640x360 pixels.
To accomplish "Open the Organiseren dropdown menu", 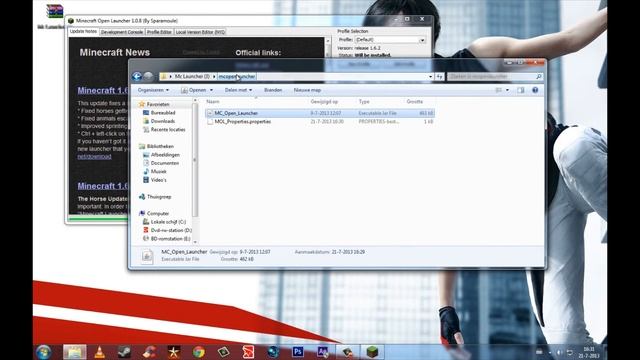I will [x=153, y=90].
